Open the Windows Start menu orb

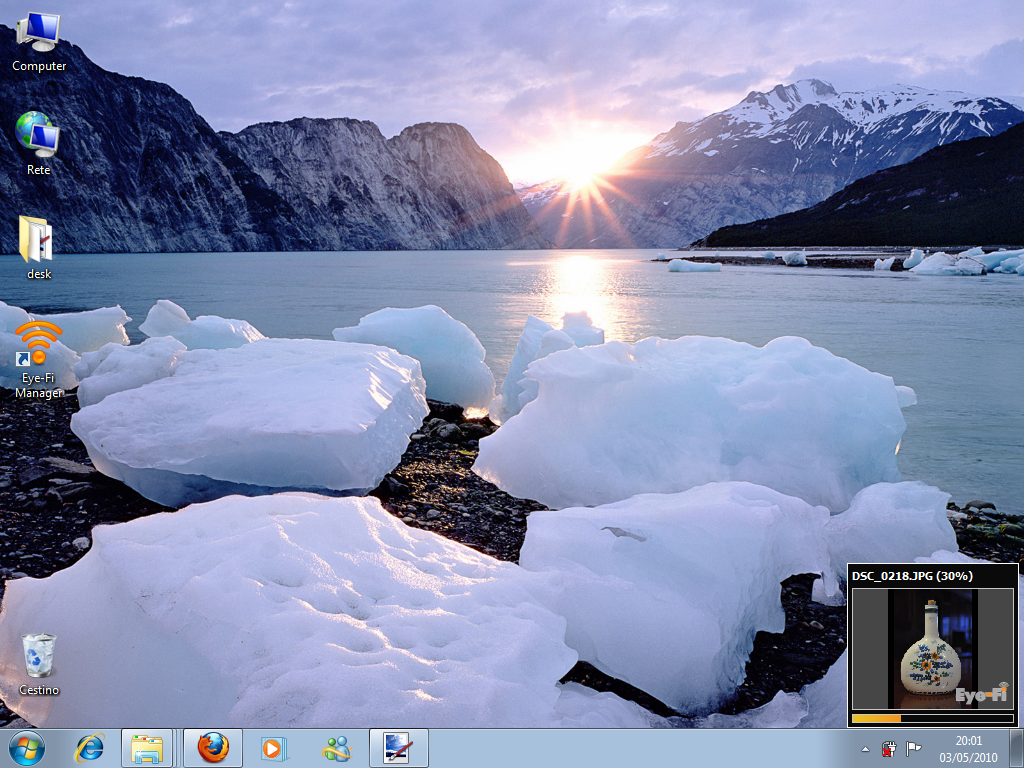point(27,748)
